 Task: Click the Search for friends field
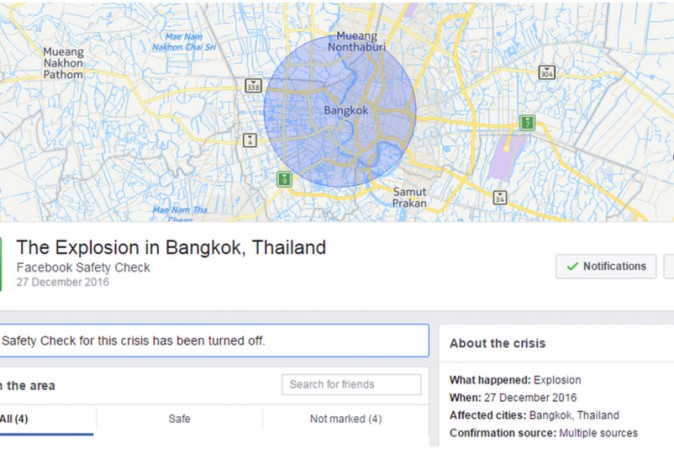point(352,385)
